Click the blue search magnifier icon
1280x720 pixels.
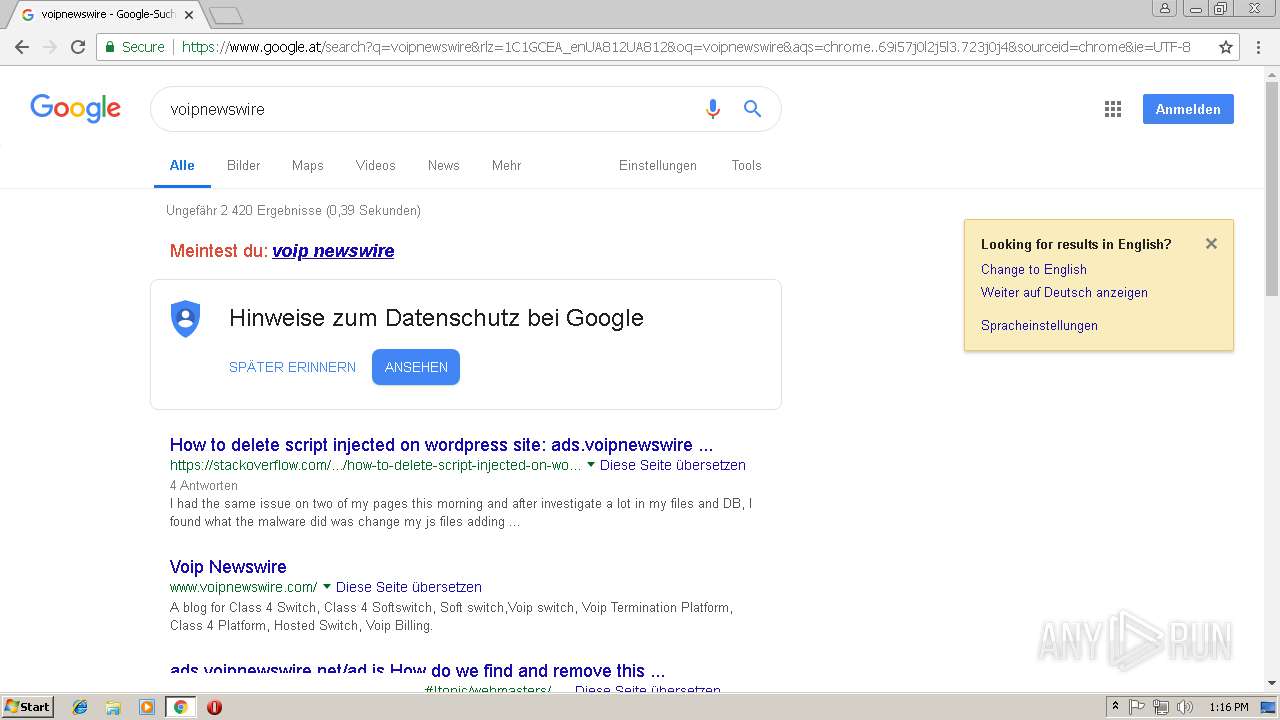(752, 109)
